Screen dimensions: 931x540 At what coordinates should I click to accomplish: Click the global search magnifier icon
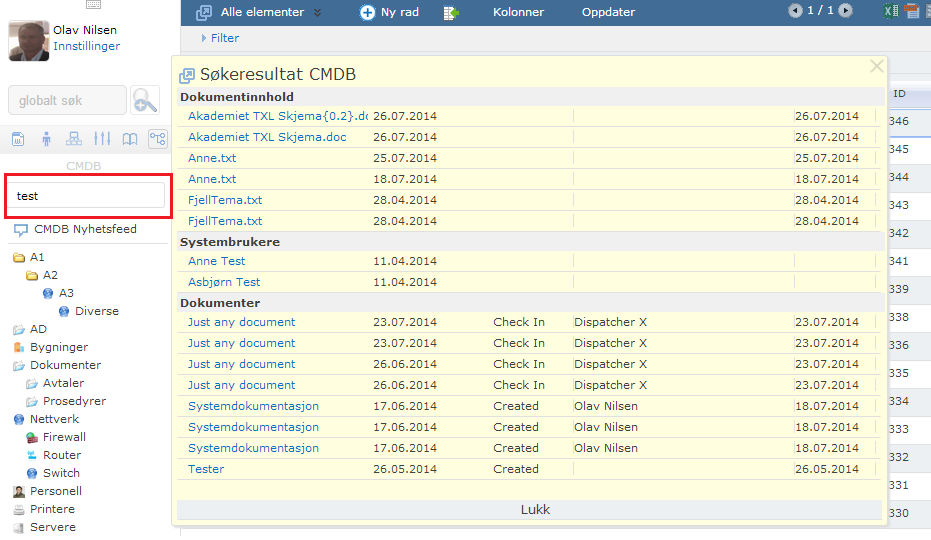[146, 100]
